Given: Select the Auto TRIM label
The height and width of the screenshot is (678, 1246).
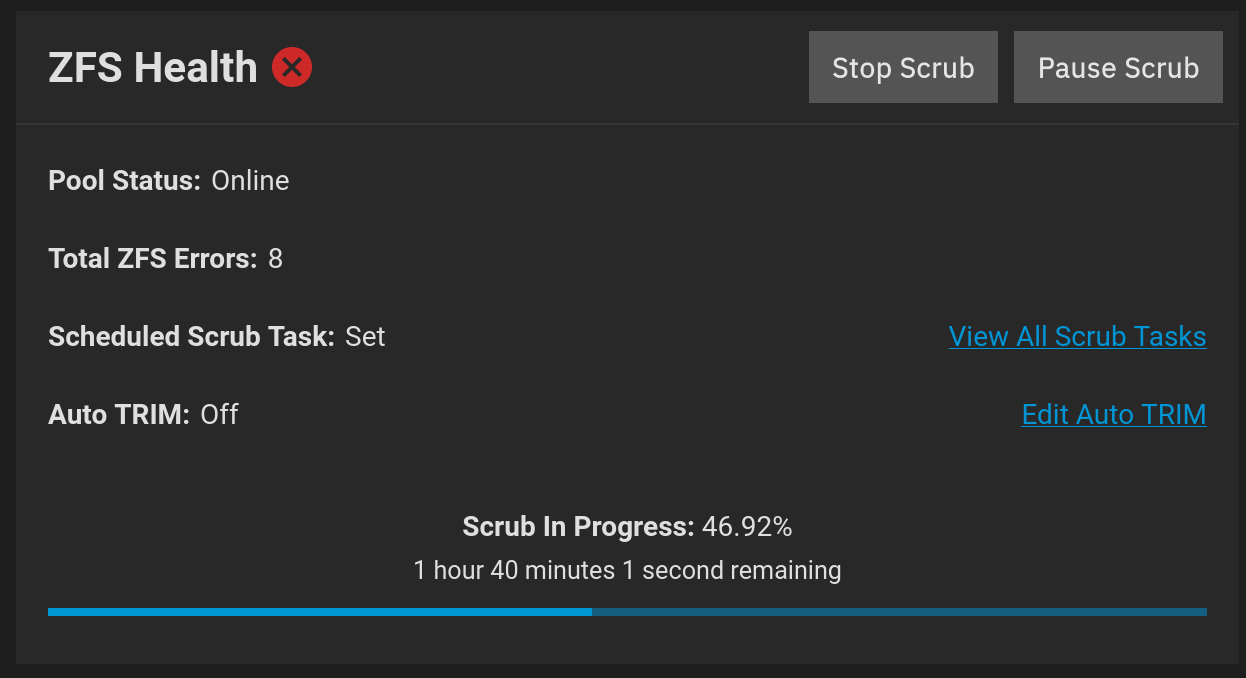Looking at the screenshot, I should tap(119, 414).
